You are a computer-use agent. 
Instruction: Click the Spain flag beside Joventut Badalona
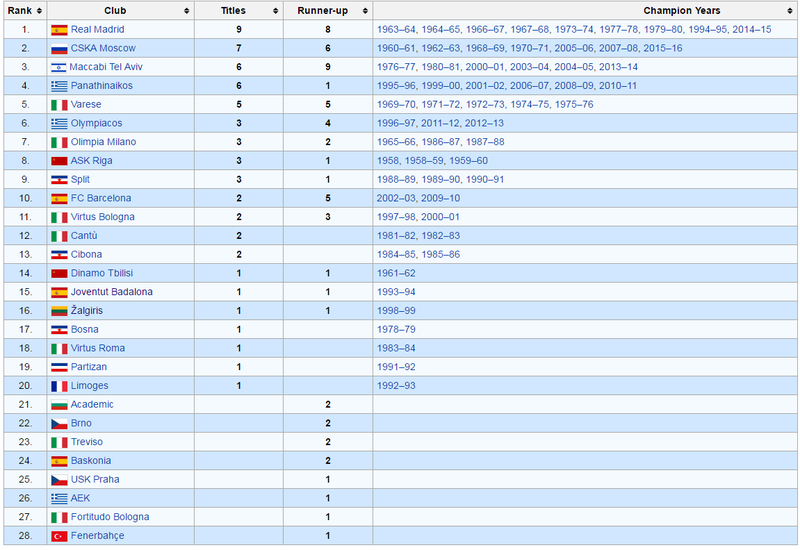point(59,293)
